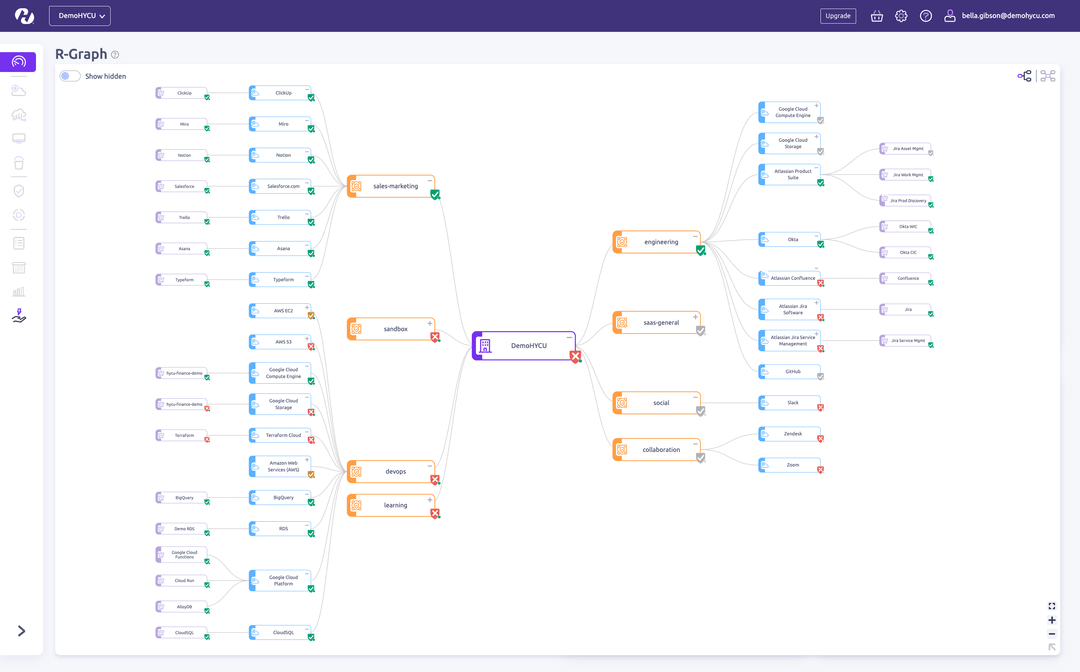Open the bar chart reports sidebar icon
The image size is (1080, 672).
pos(19,292)
